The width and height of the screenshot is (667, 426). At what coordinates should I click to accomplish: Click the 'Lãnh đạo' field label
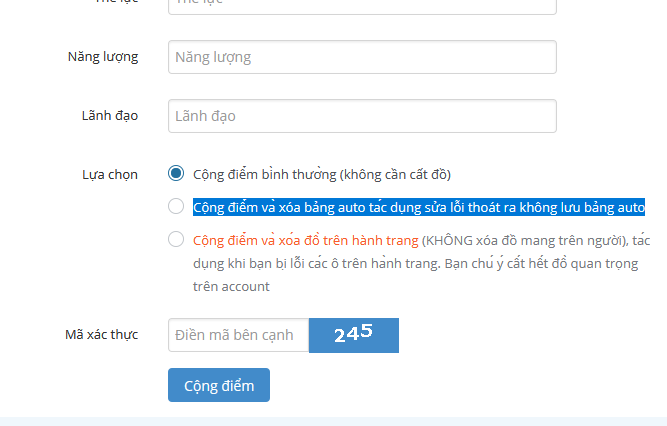(x=108, y=115)
